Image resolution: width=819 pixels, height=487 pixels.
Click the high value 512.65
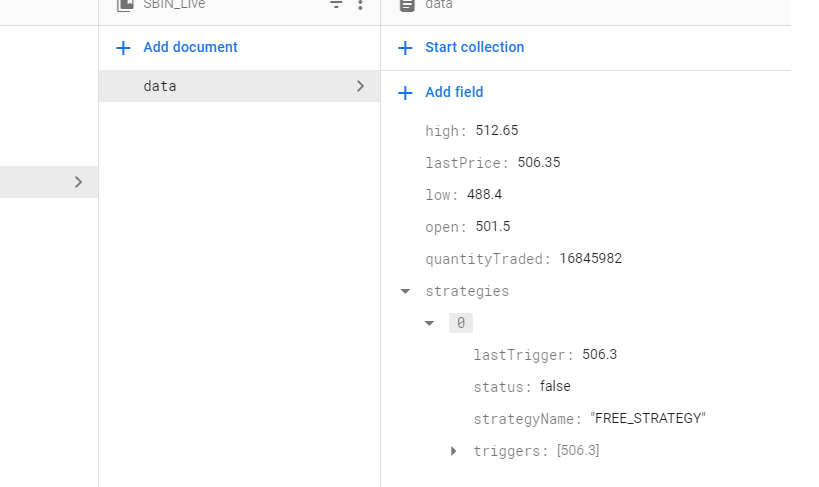[497, 130]
